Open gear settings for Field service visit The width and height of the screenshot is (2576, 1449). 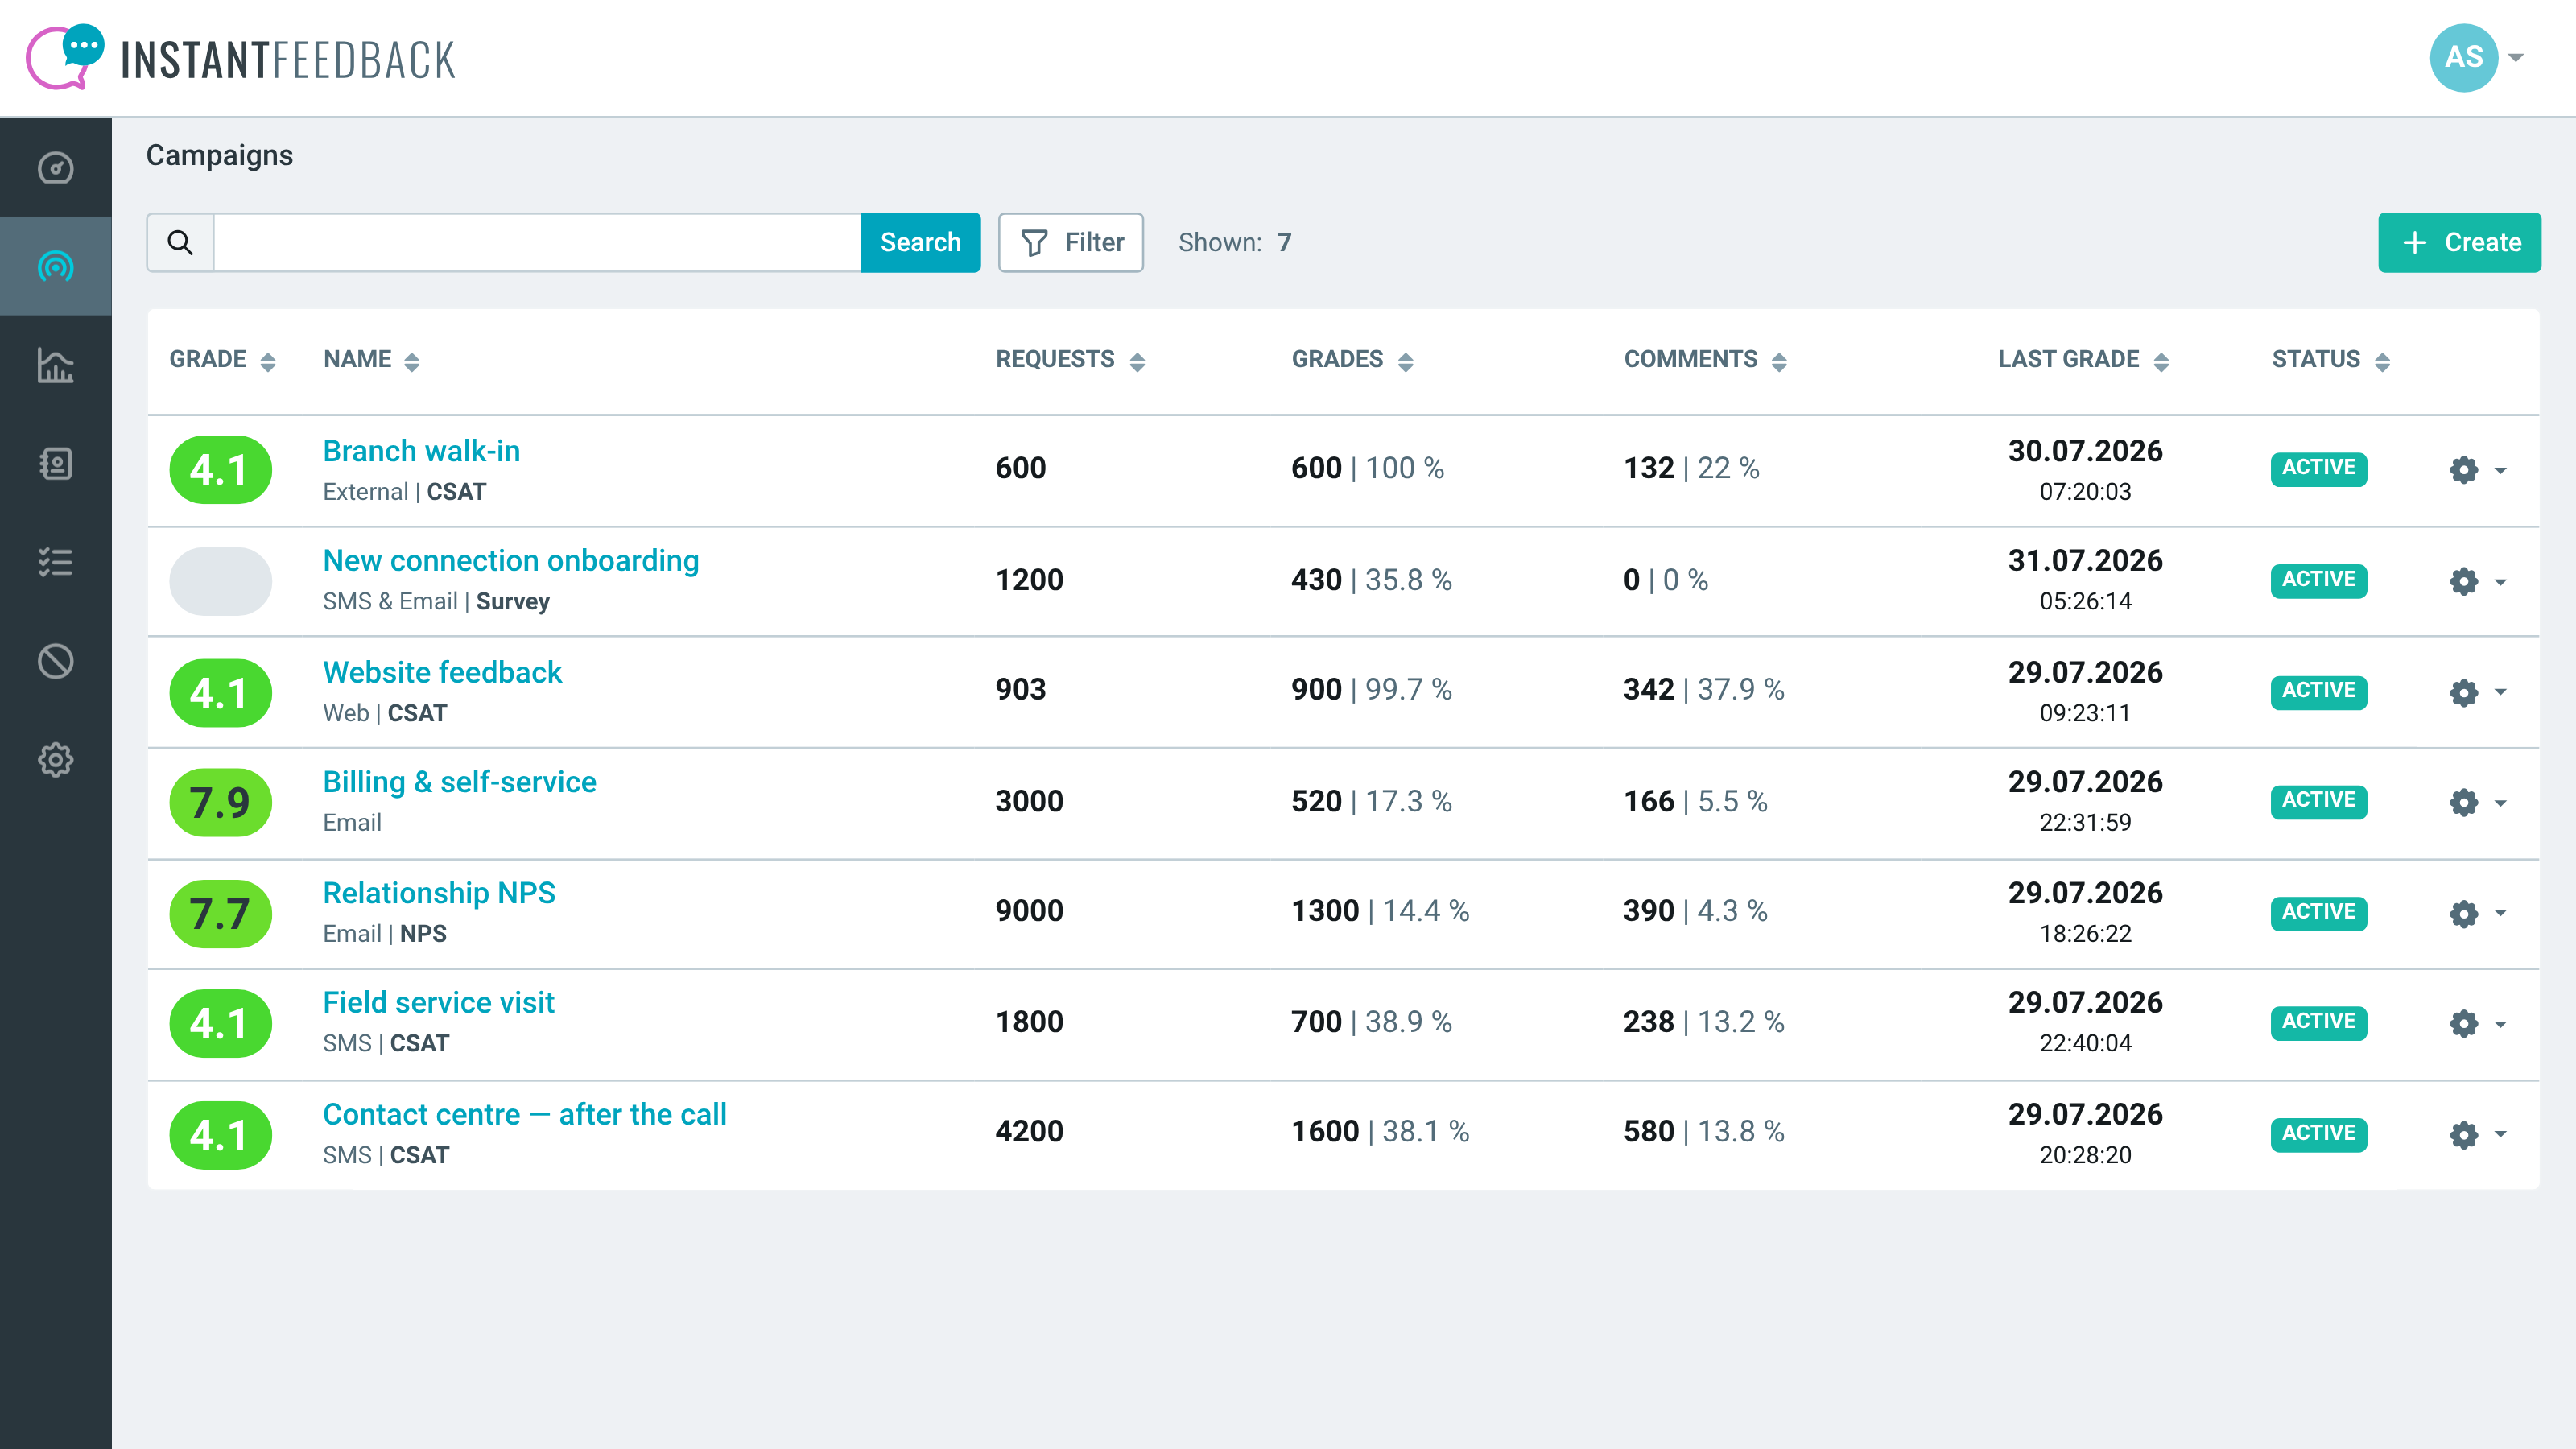2464,1023
